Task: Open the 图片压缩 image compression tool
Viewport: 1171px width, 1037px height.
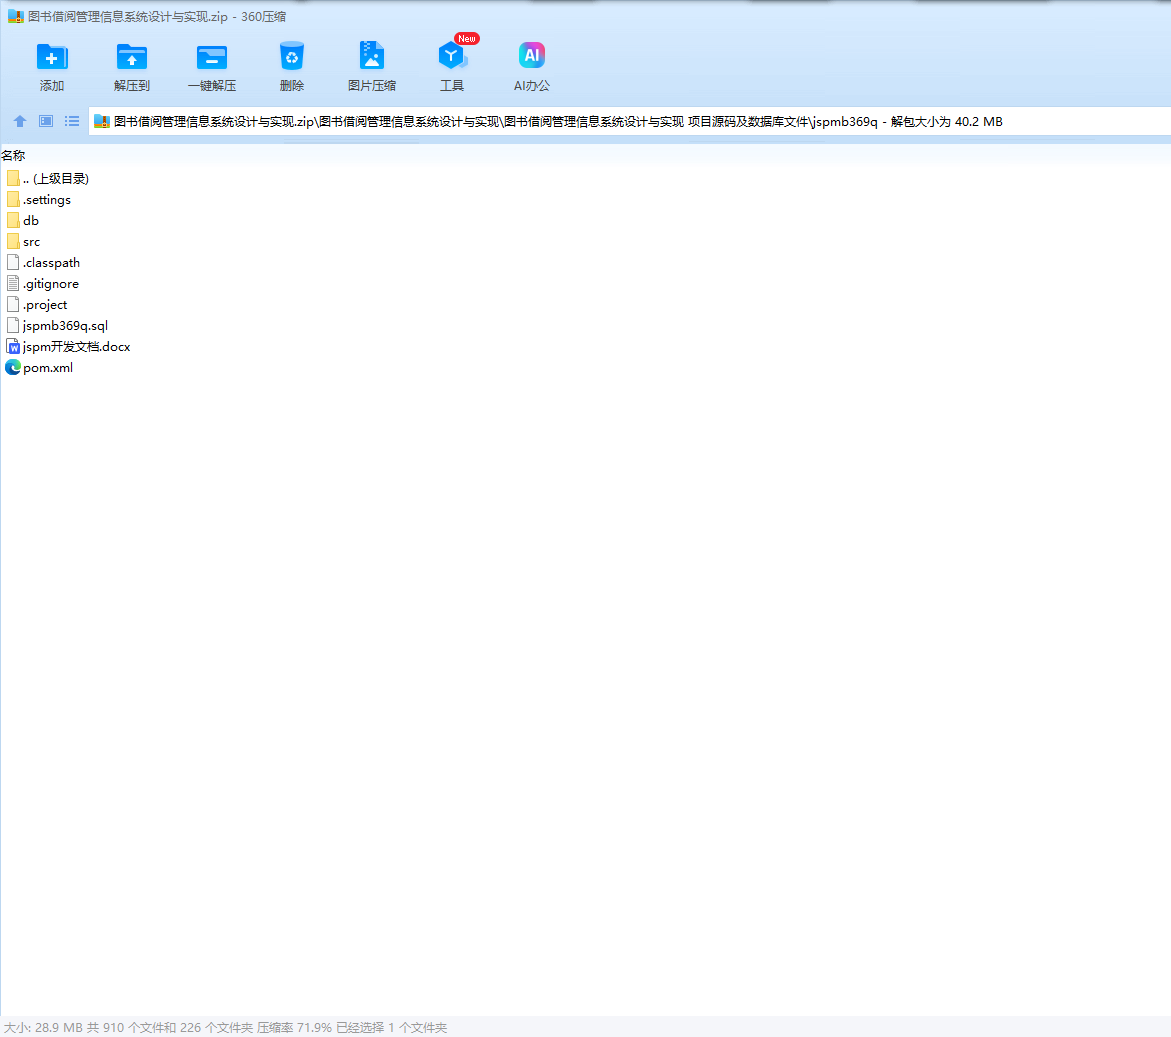Action: coord(371,56)
